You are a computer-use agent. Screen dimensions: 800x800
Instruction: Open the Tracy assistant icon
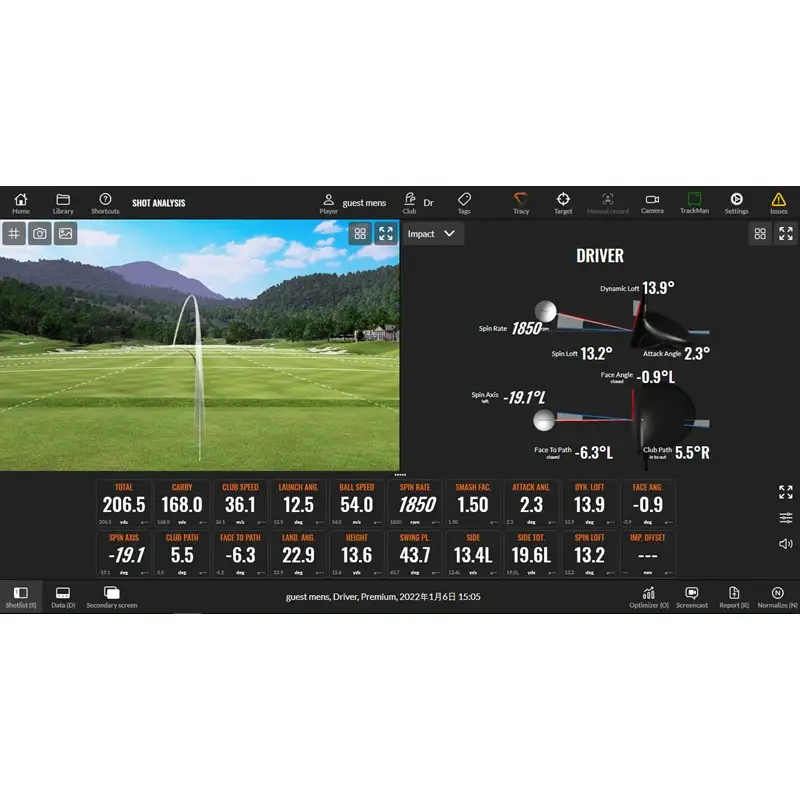point(520,203)
